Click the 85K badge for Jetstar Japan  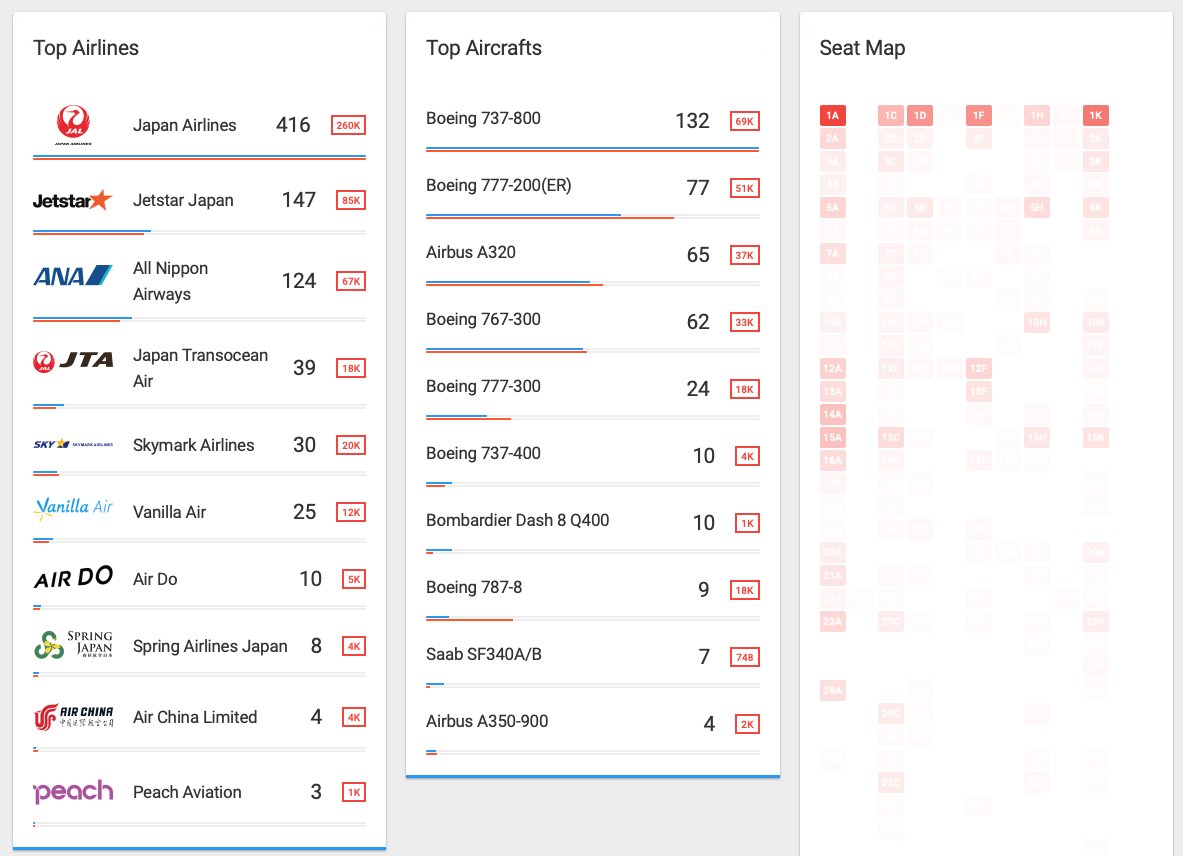pos(351,200)
